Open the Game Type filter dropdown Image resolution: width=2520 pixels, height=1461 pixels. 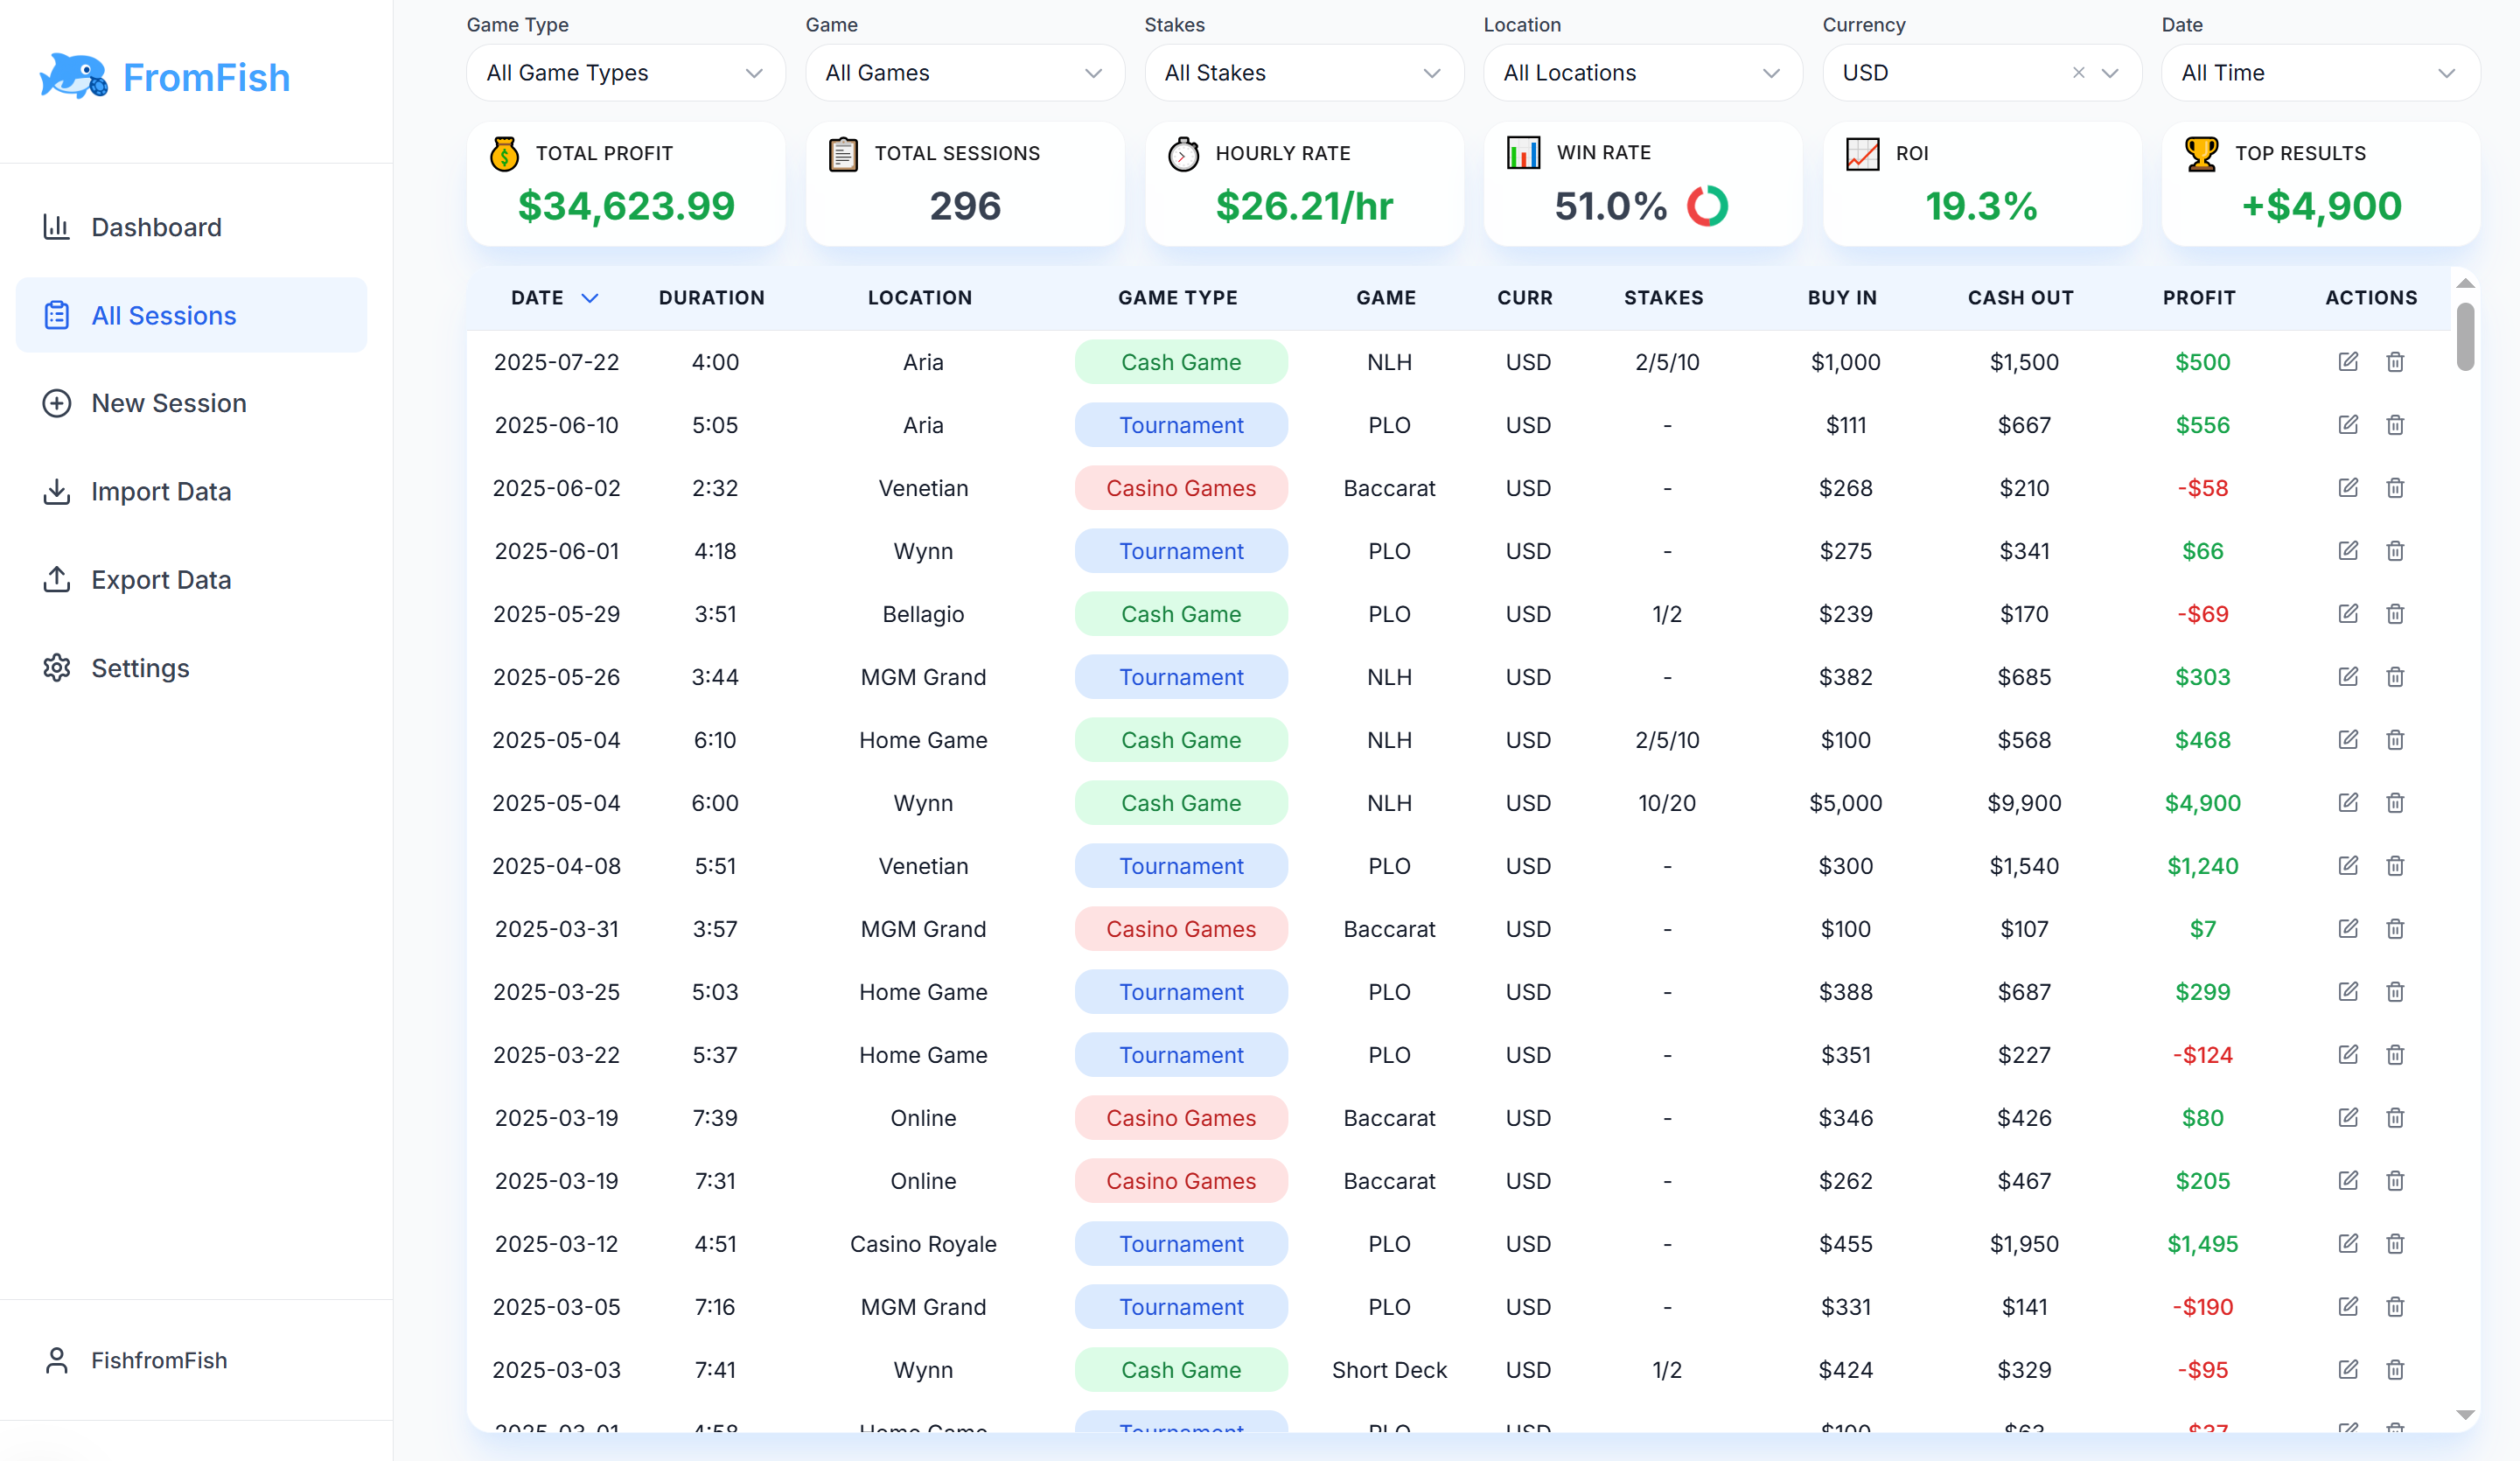pos(624,72)
